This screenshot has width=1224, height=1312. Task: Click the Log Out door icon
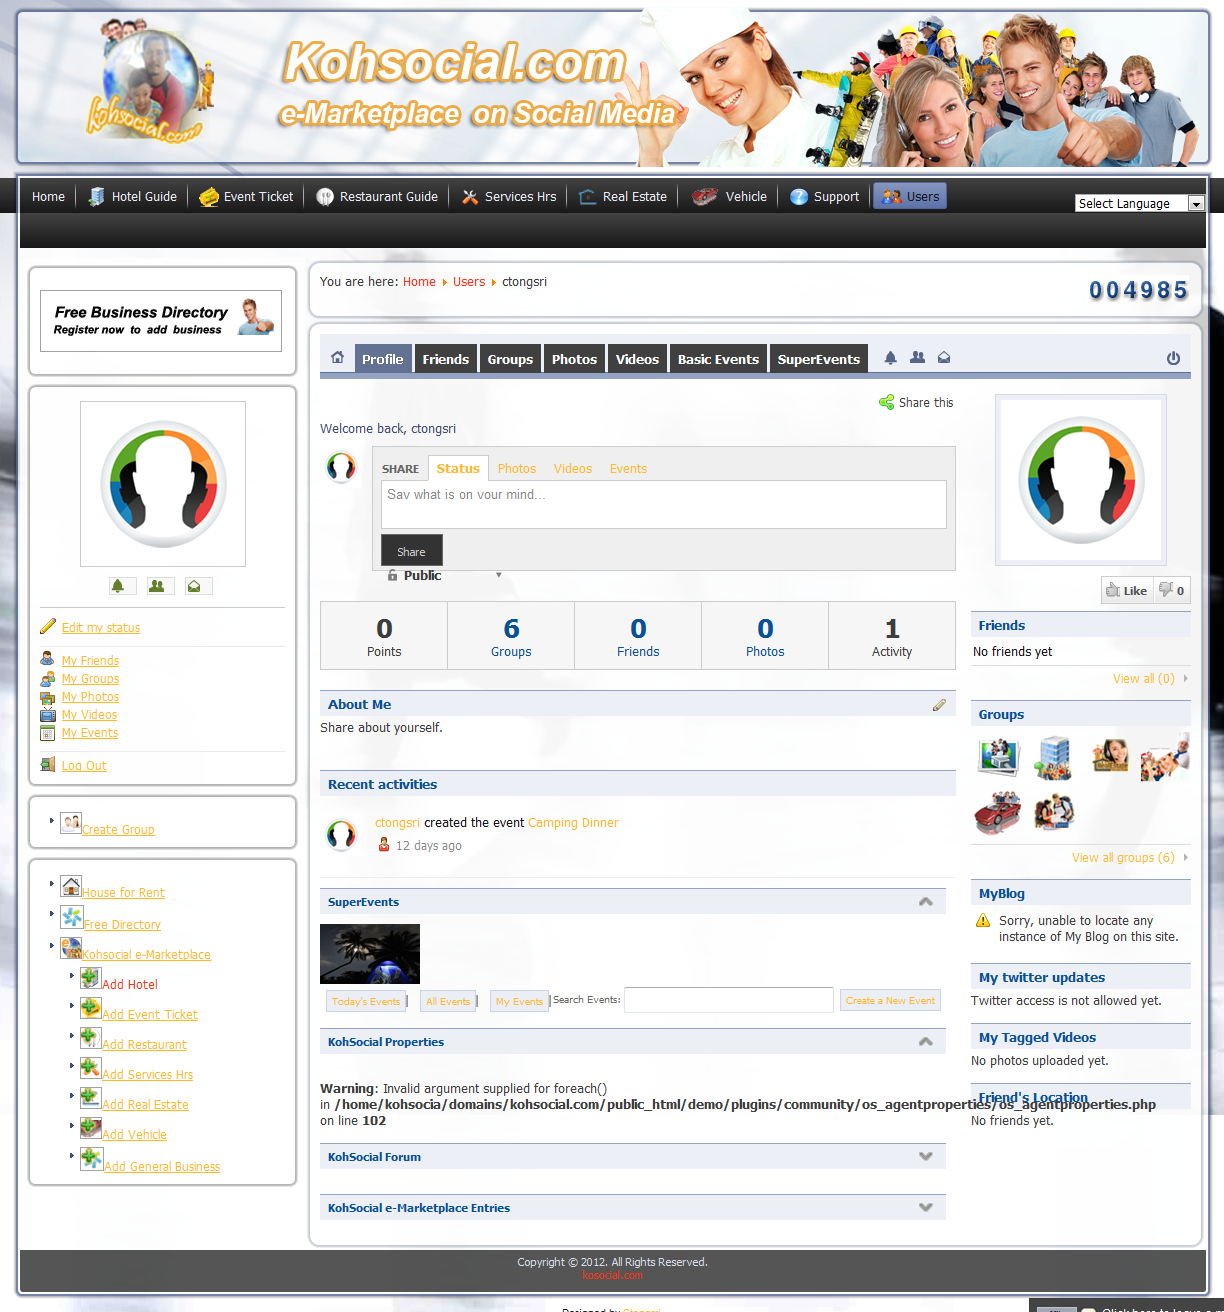pos(48,765)
